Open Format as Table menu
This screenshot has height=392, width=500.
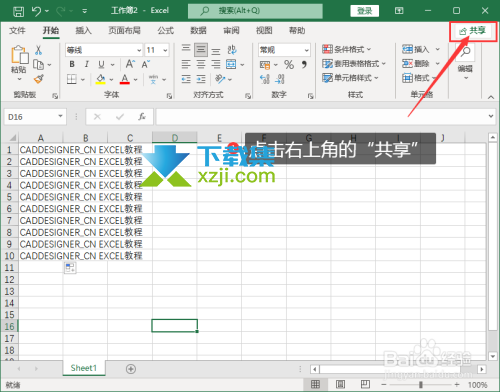[x=354, y=63]
